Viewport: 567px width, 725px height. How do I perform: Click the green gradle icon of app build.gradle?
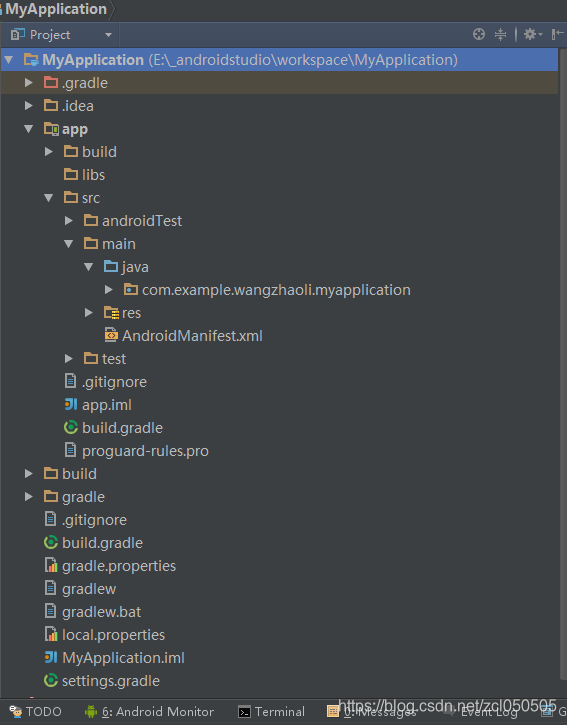tap(71, 428)
